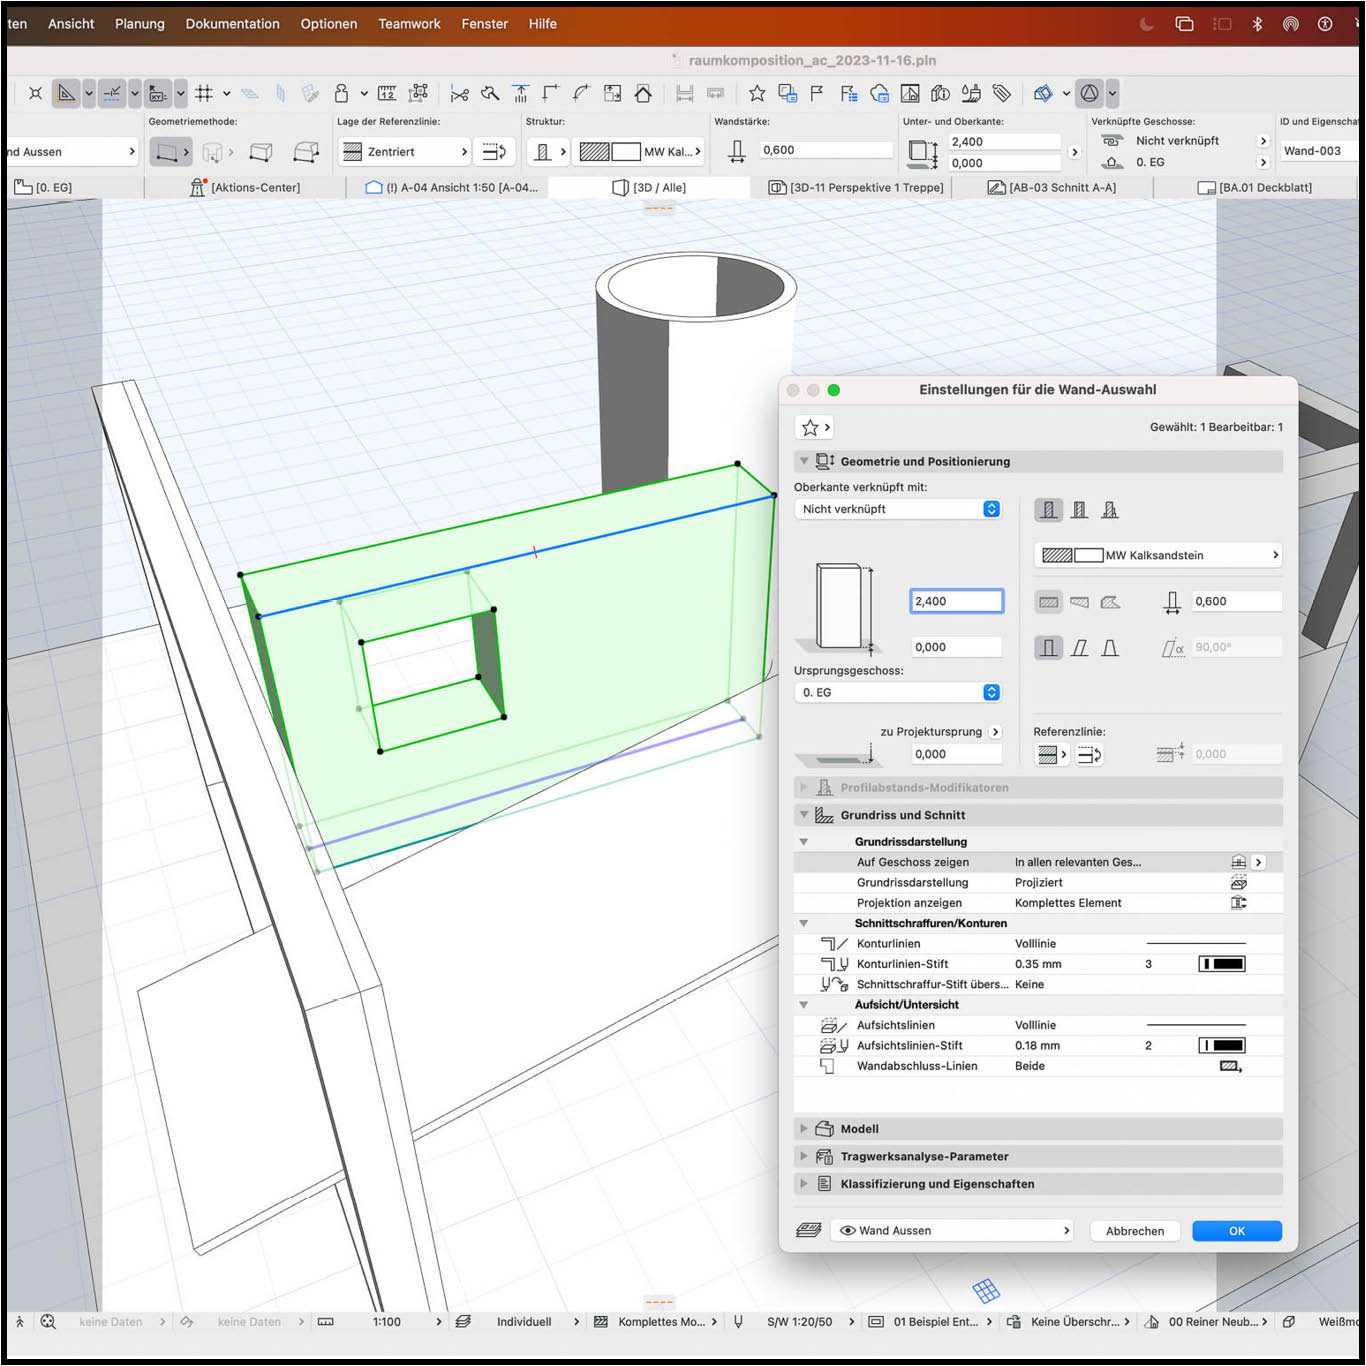Click Konturlinien-Stift pen color swatch
Viewport: 1366px width, 1366px height.
pyautogui.click(x=1222, y=965)
